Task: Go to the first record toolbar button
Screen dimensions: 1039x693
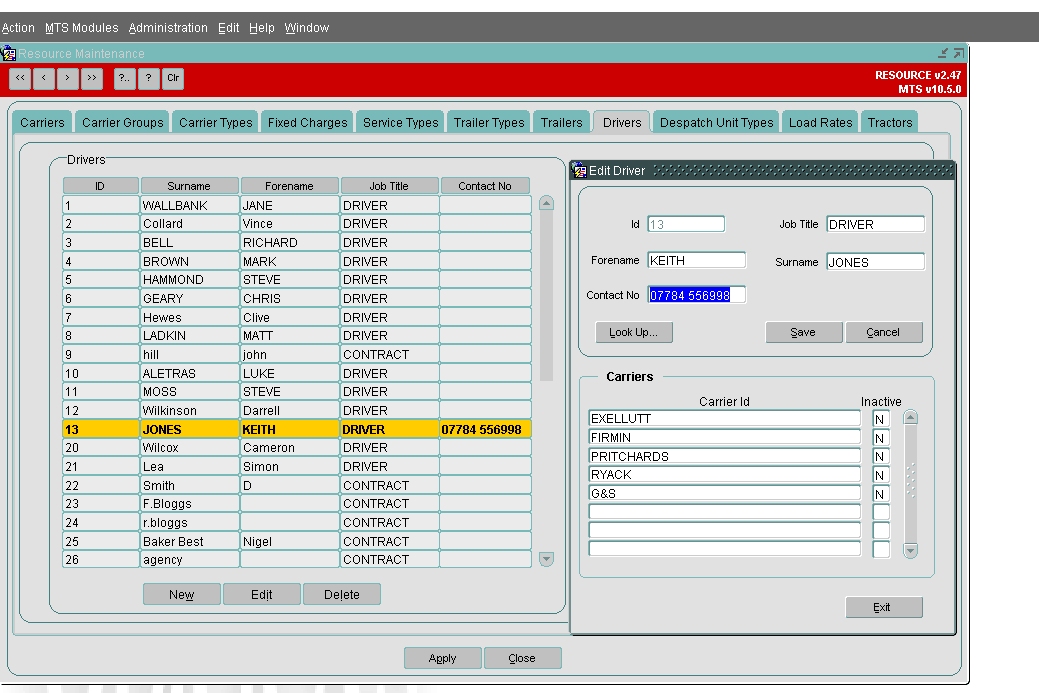Action: tap(21, 78)
